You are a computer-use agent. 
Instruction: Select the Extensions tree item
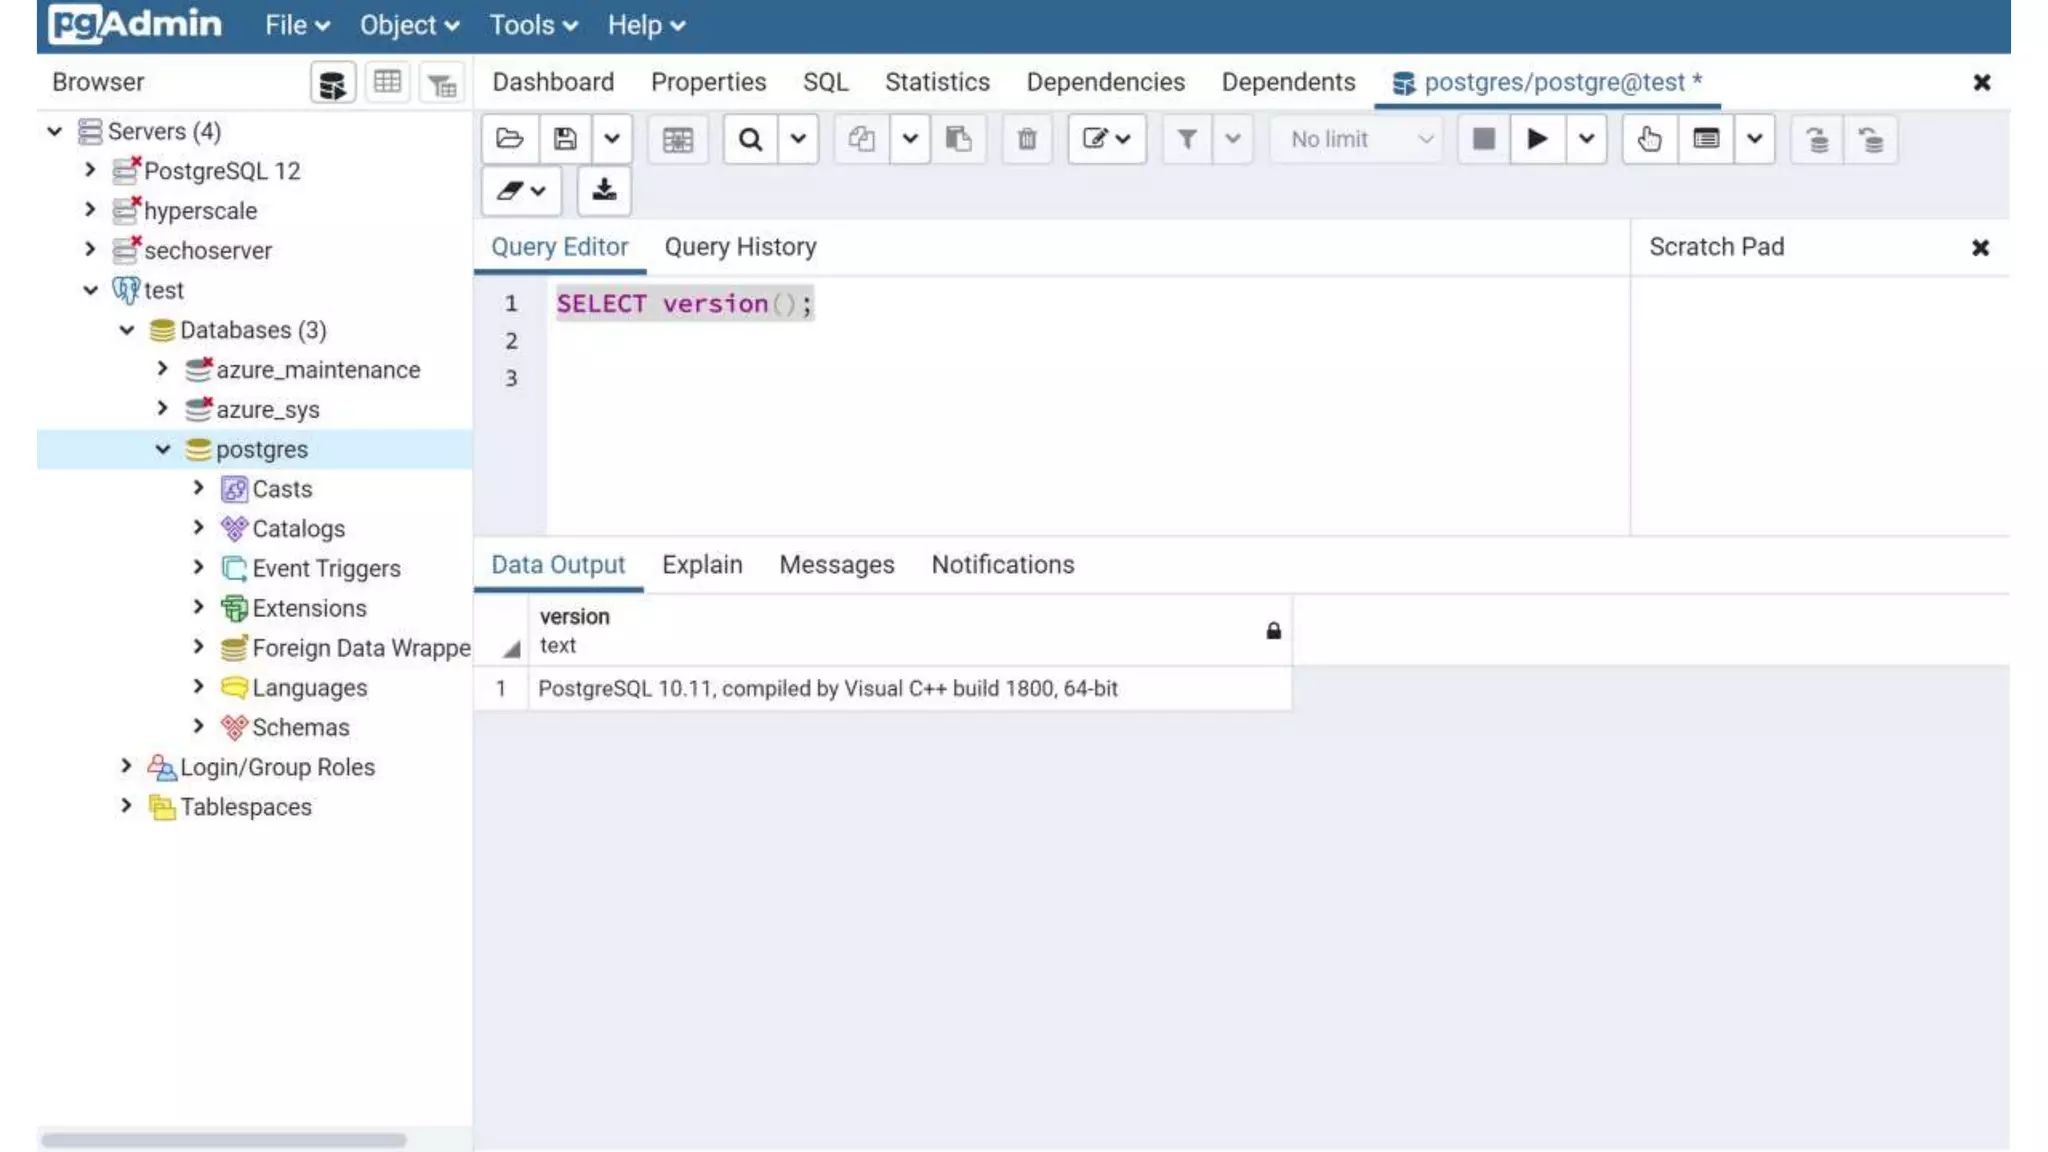pyautogui.click(x=309, y=608)
